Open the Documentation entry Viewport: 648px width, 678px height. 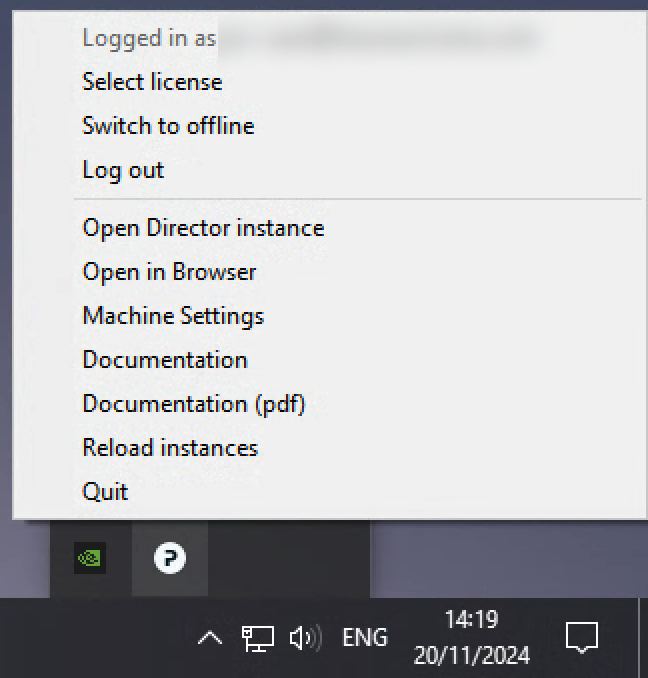pos(165,360)
